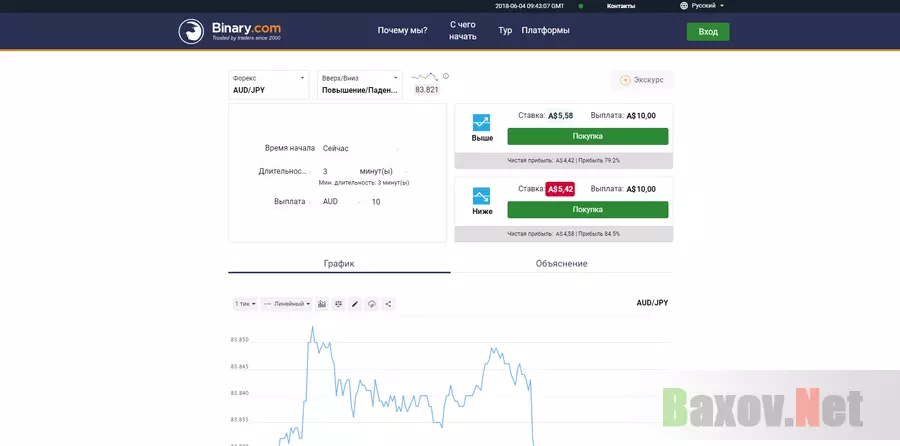Click the Вход login button

(x=708, y=32)
